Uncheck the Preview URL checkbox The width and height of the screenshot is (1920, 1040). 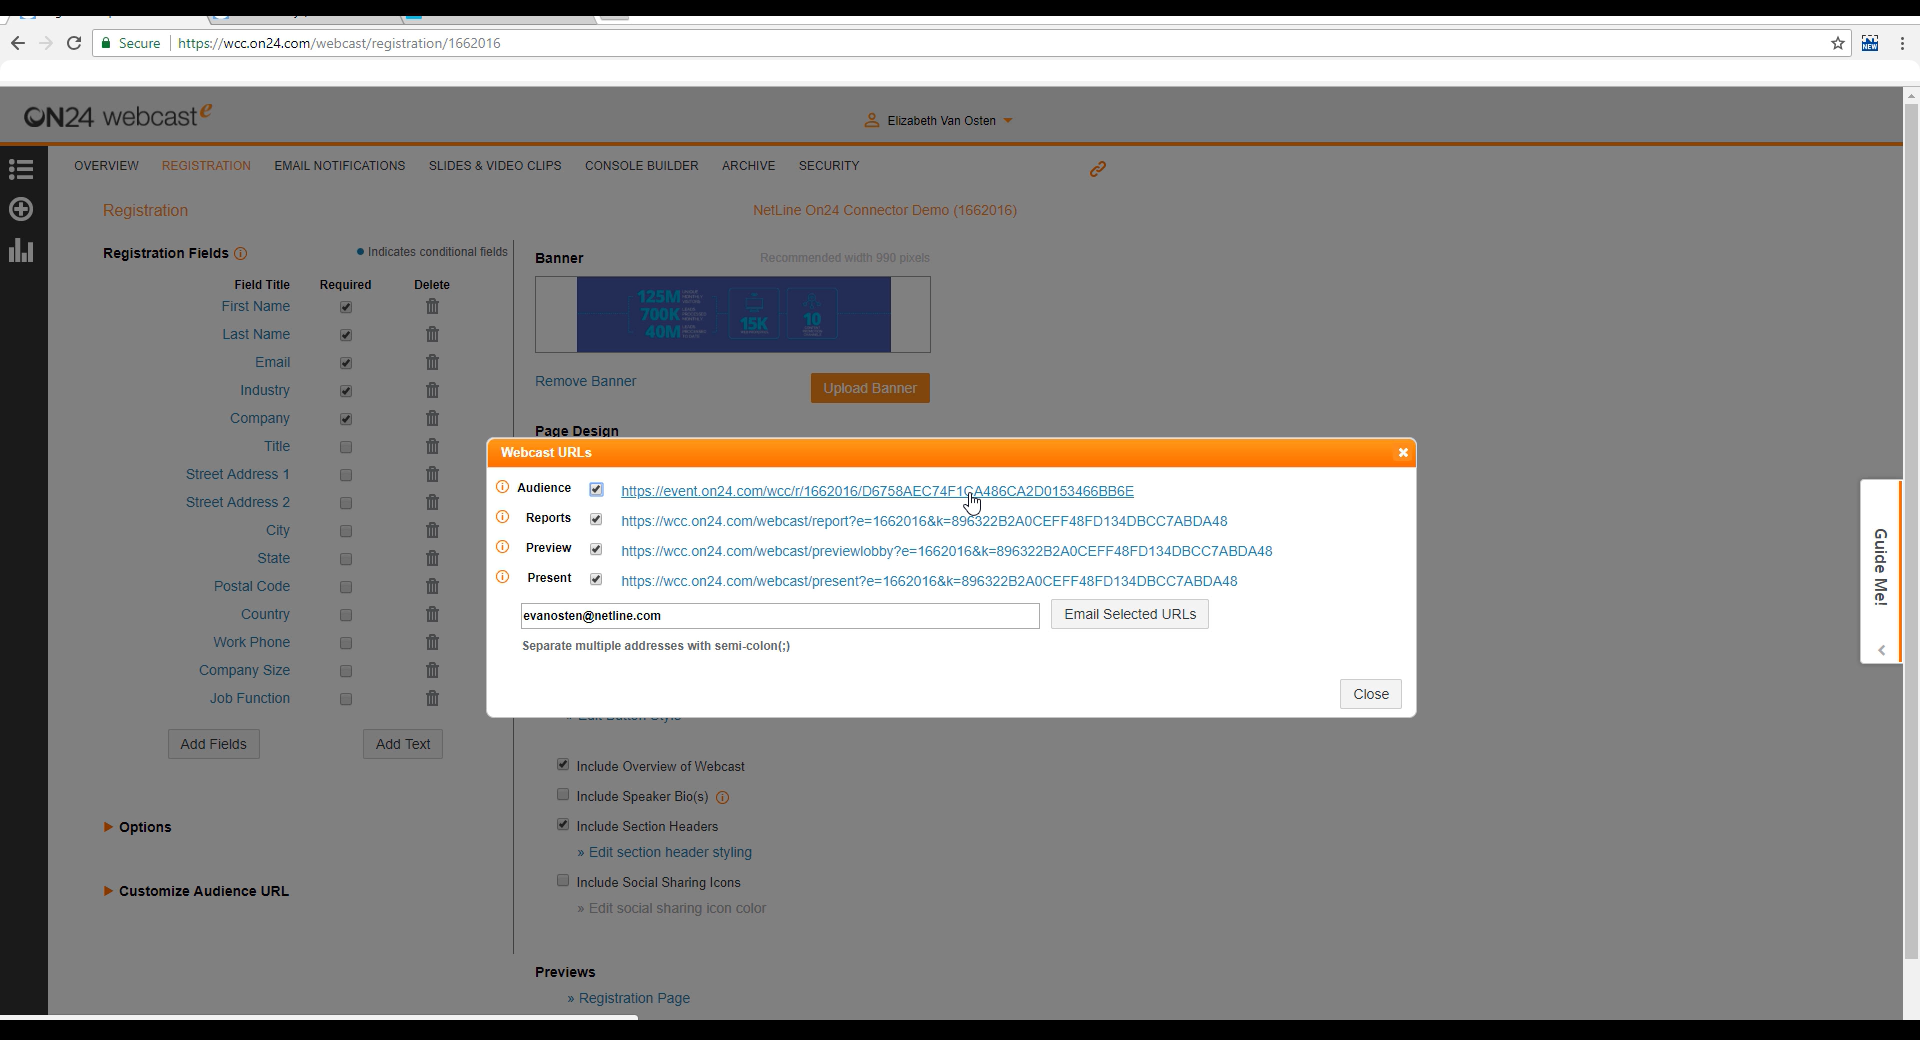click(x=596, y=549)
